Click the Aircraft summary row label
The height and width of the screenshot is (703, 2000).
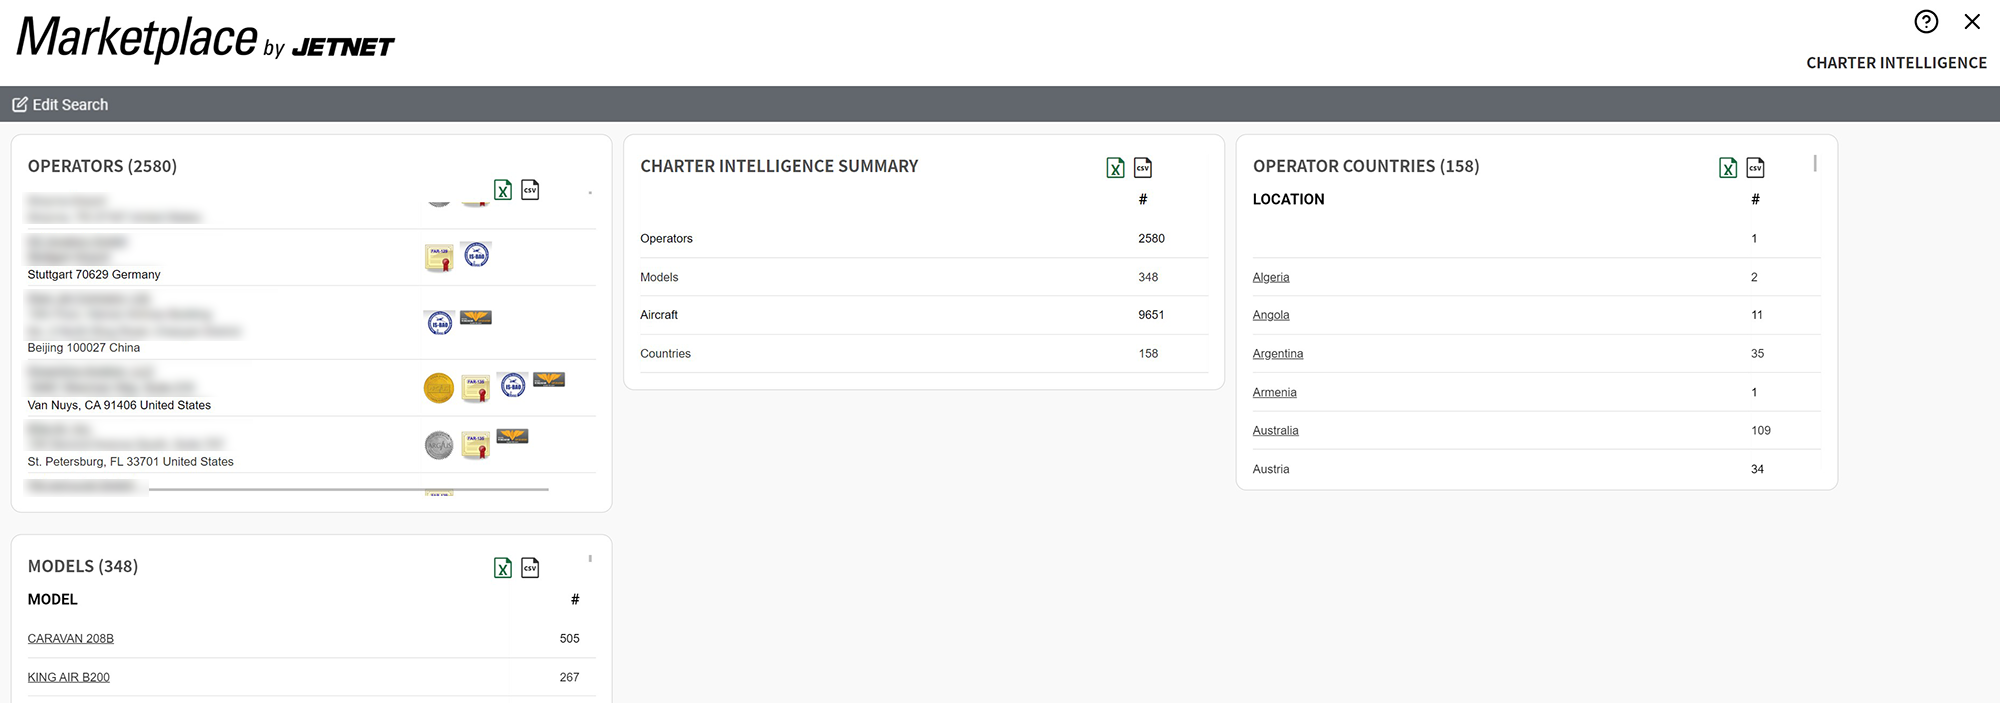[659, 315]
